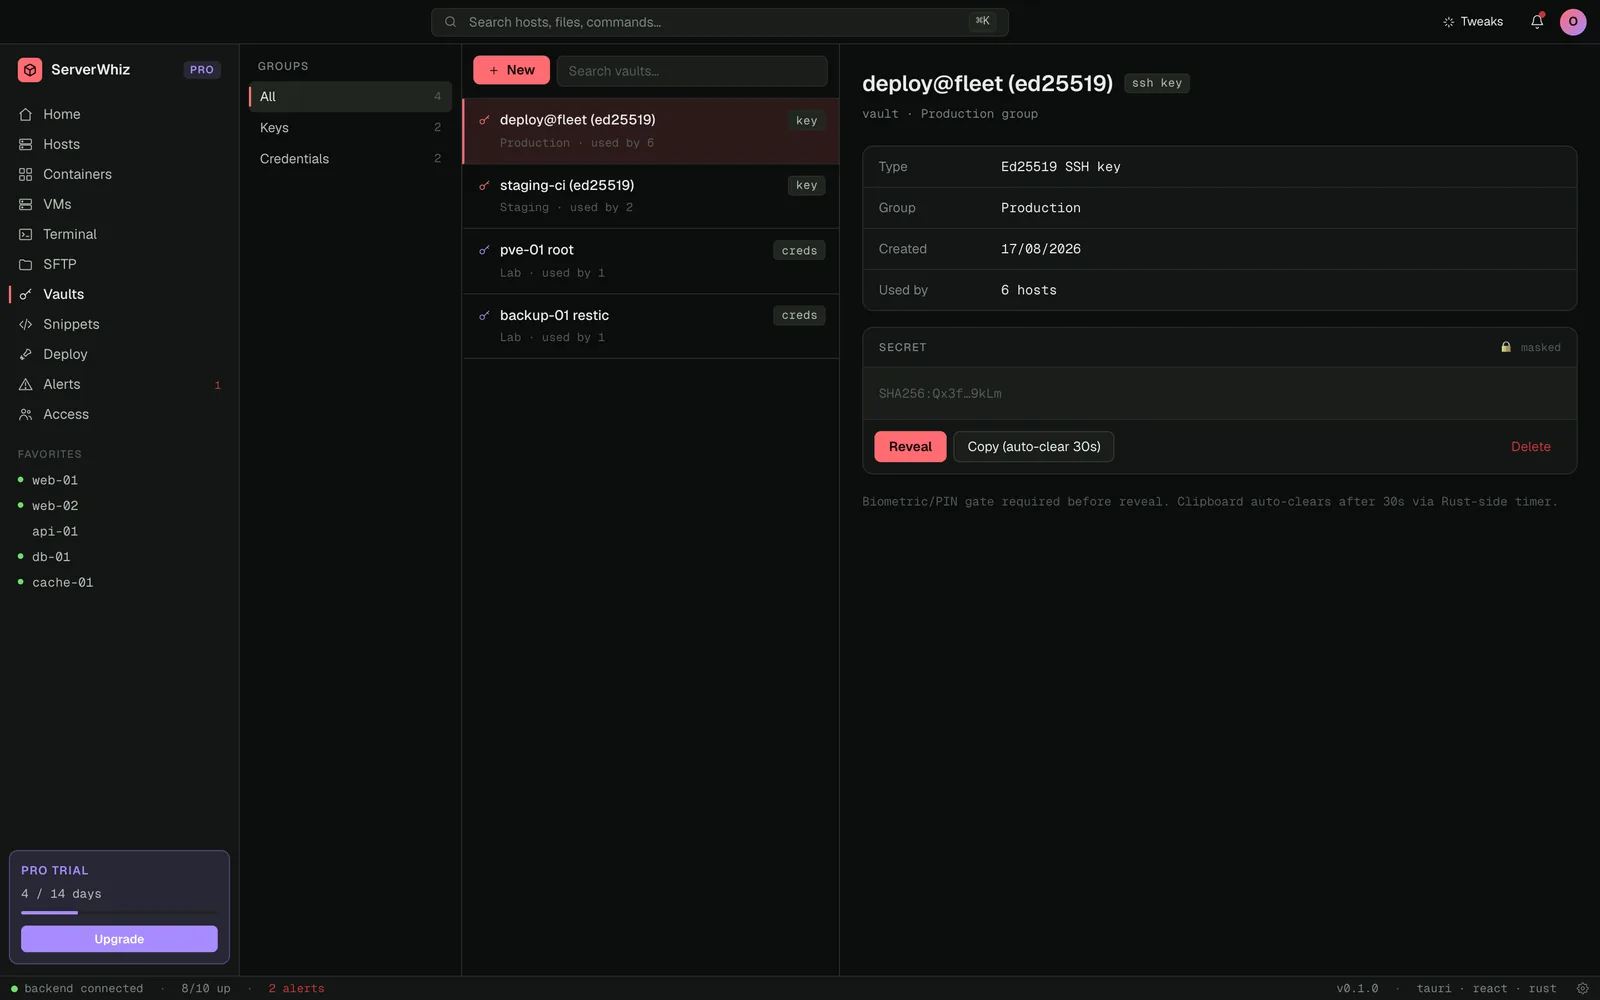The image size is (1600, 1000).
Task: Click the 8/10 up status entry
Action: [206, 989]
